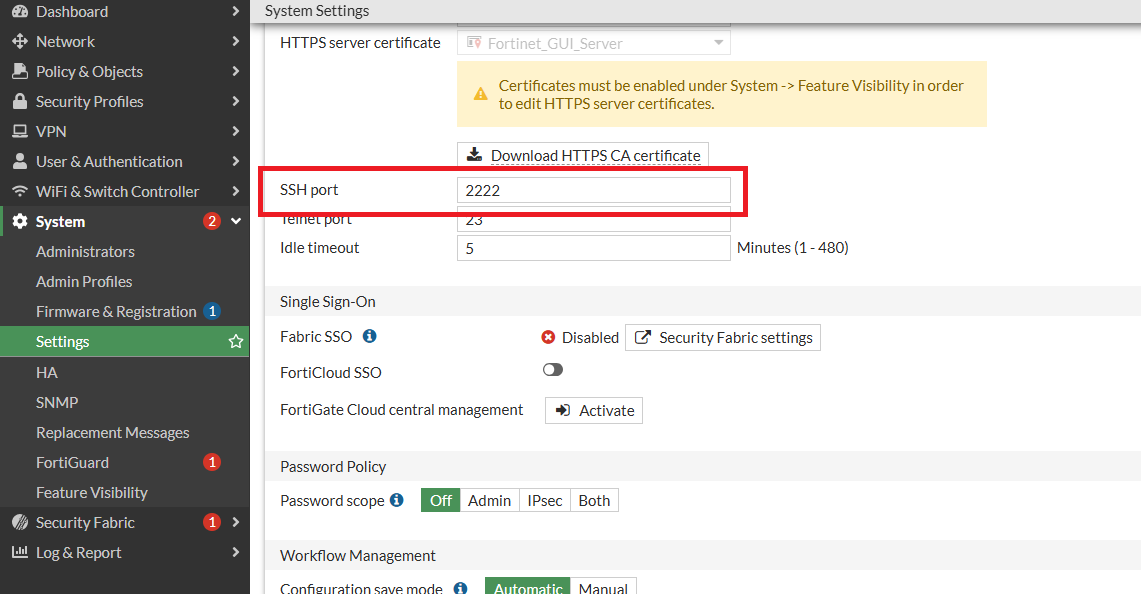The height and width of the screenshot is (594, 1141).
Task: Select Both for Password scope
Action: tap(595, 500)
